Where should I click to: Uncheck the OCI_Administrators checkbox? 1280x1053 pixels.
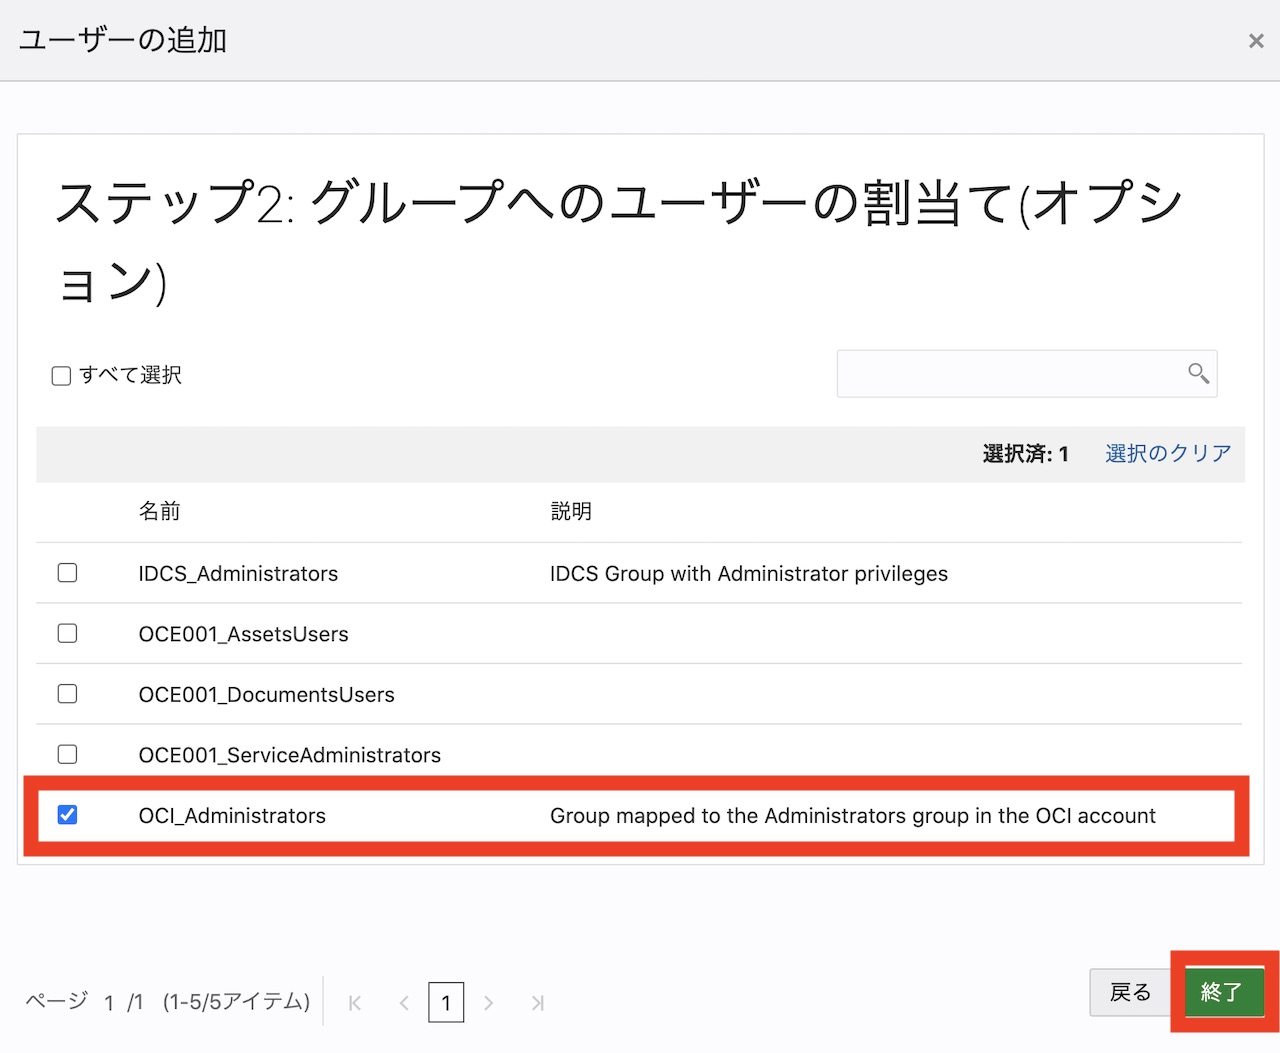coord(67,814)
